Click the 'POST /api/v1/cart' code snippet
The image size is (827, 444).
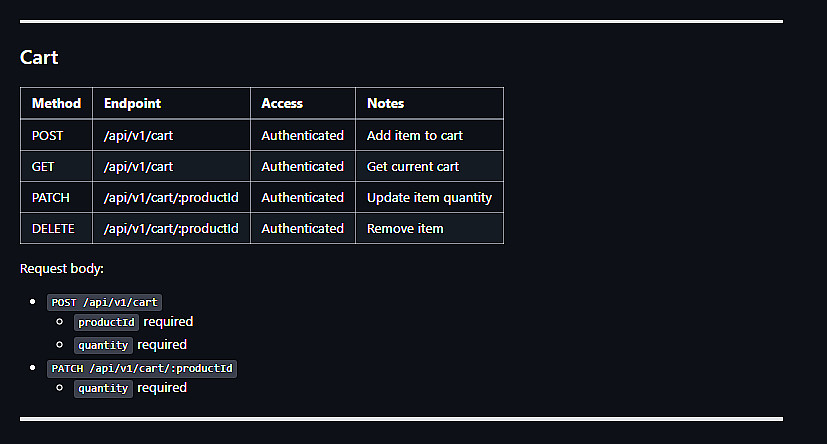[x=105, y=302]
